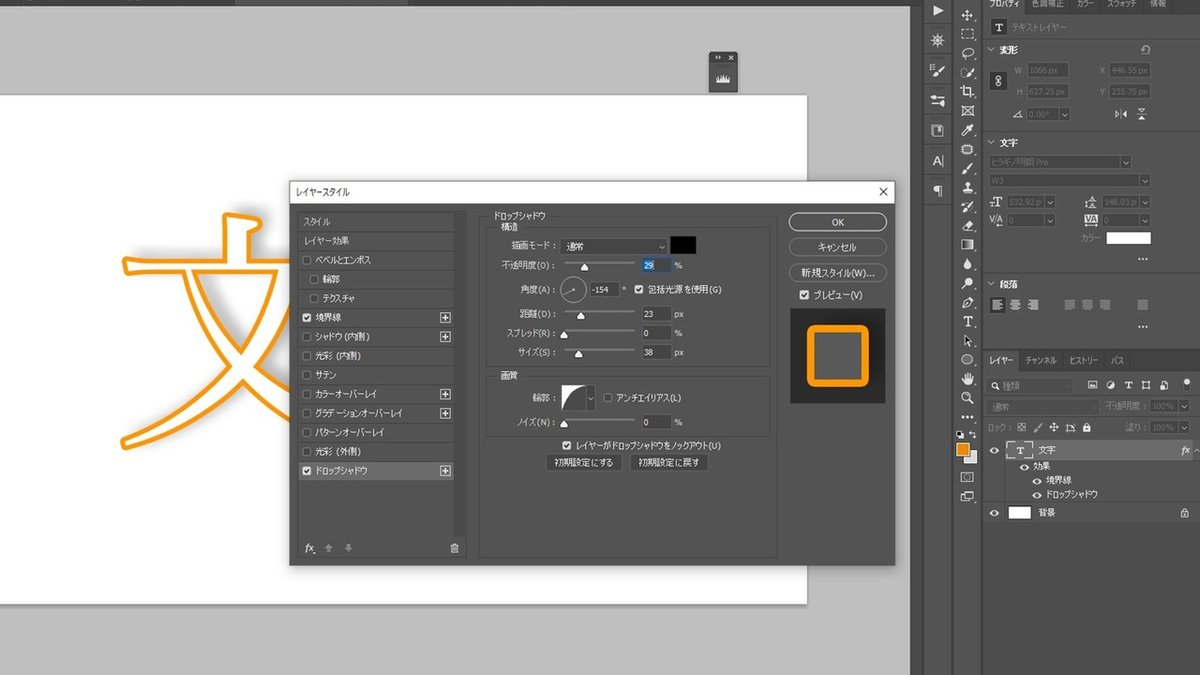Click trash delete effect icon in dialog
The width and height of the screenshot is (1200, 675).
pyautogui.click(x=454, y=548)
